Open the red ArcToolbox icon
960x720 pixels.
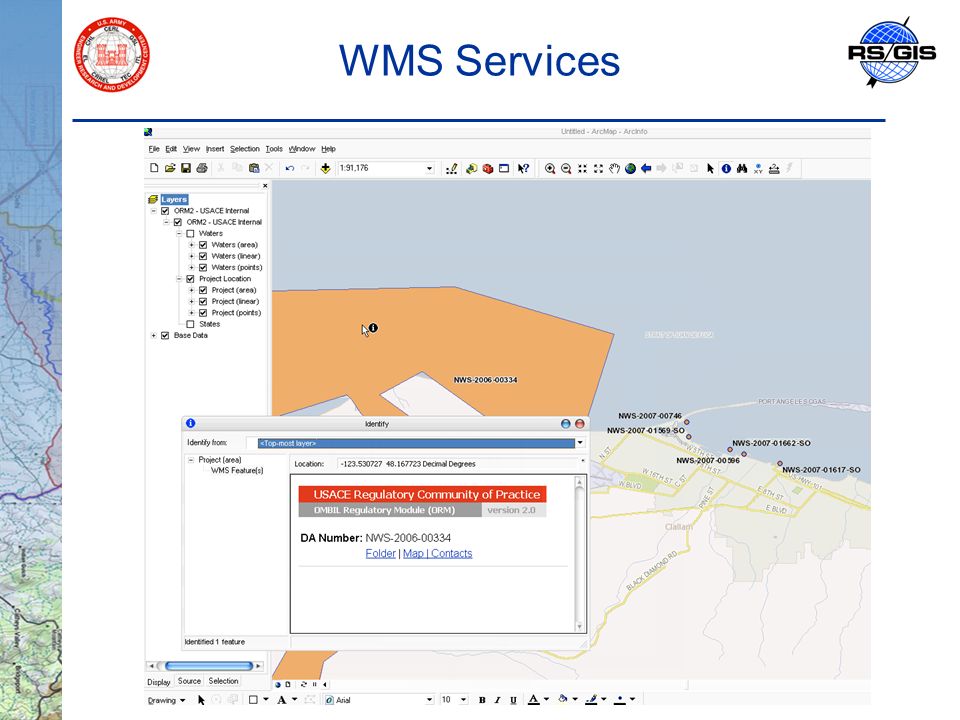click(488, 168)
